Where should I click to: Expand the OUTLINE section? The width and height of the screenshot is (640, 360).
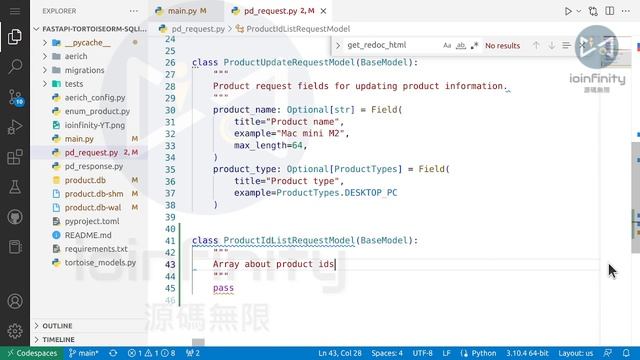point(90,326)
